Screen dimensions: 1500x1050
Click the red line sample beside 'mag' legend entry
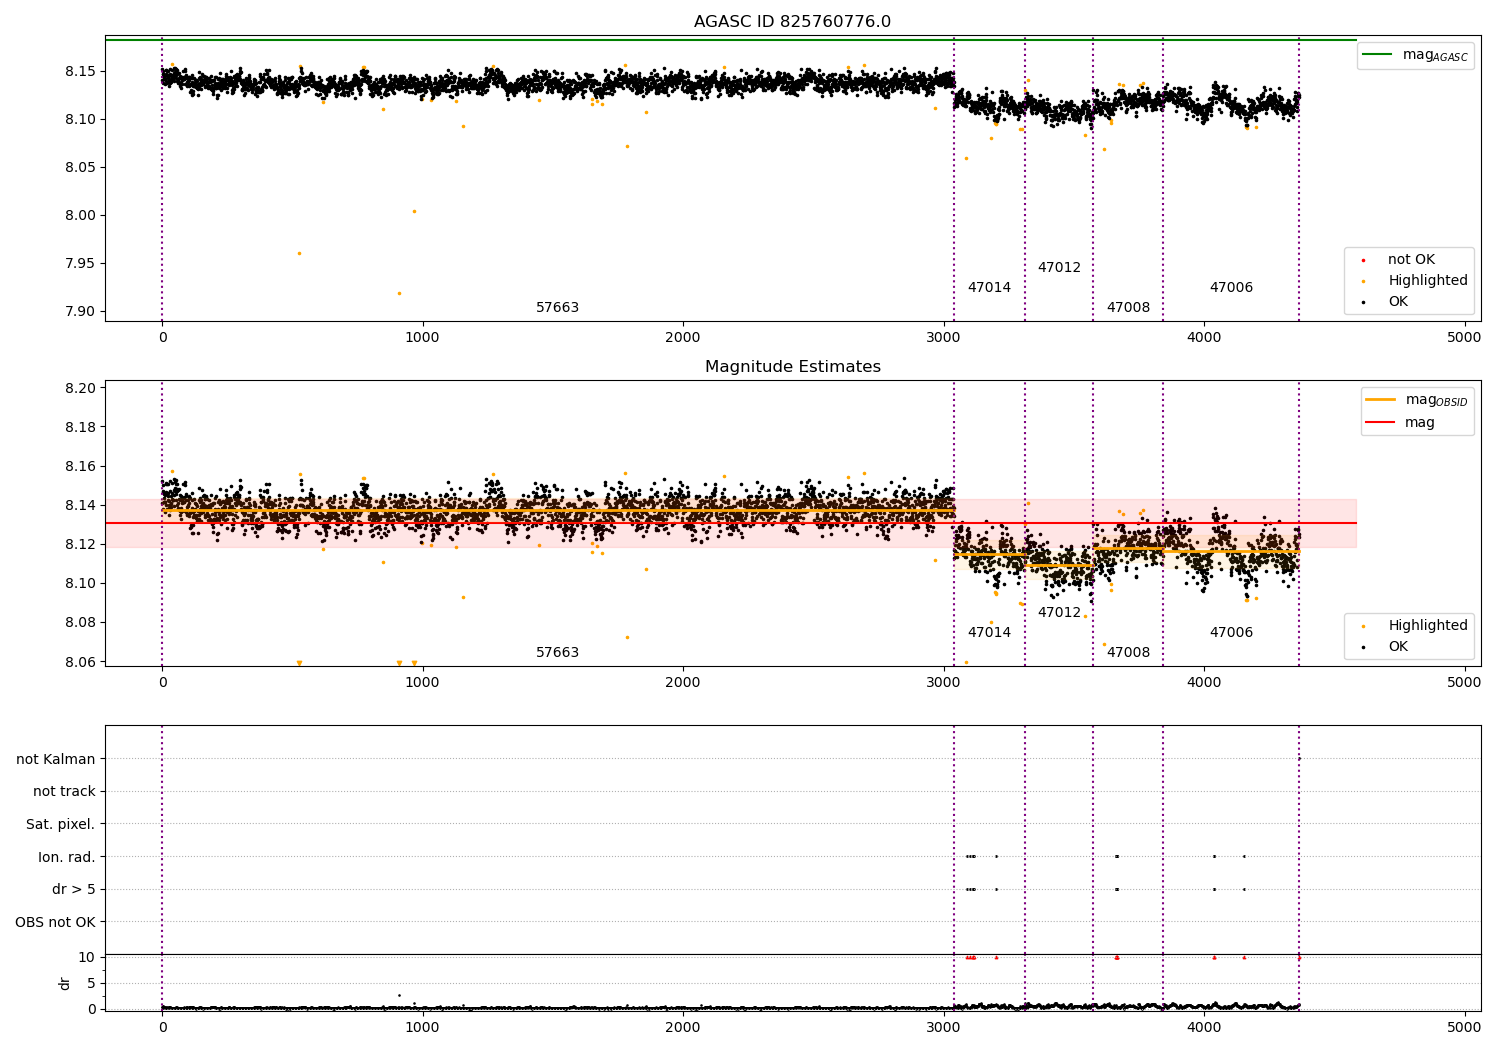pyautogui.click(x=1380, y=422)
